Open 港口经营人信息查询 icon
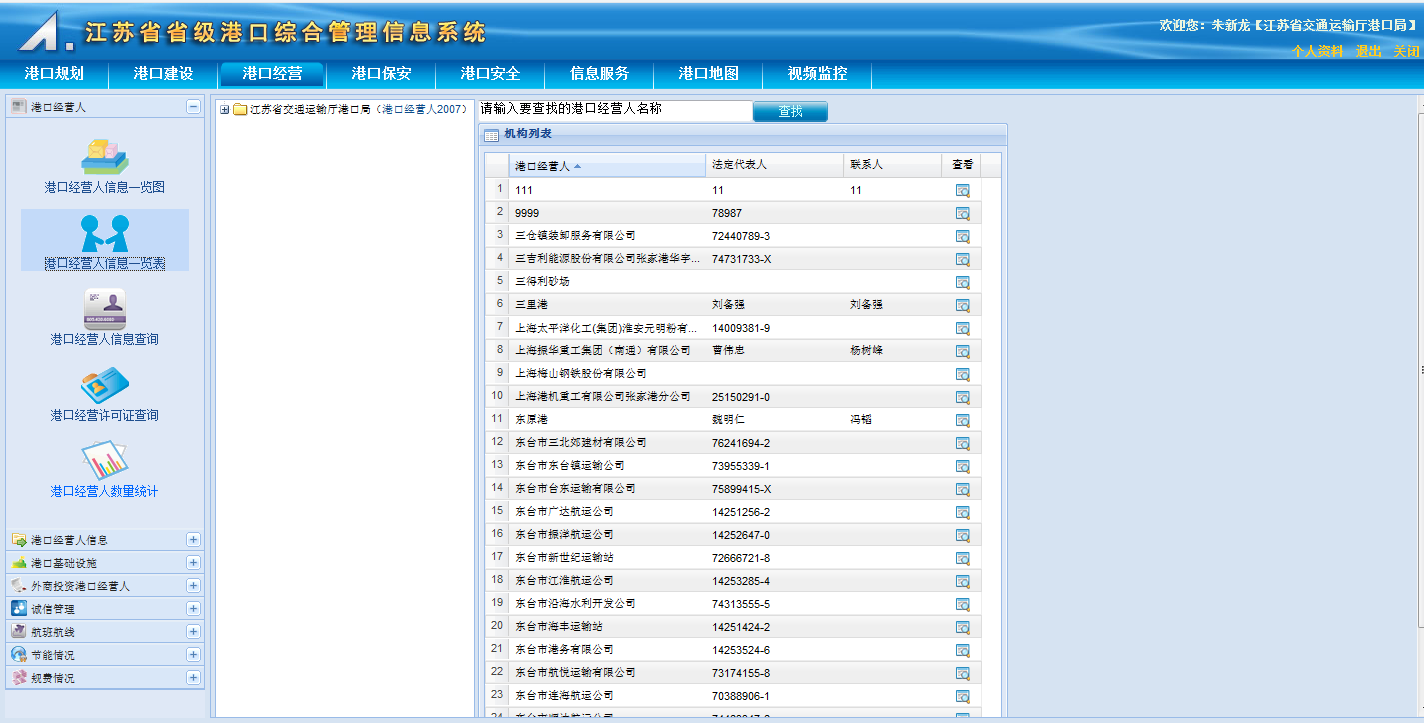Image resolution: width=1424 pixels, height=723 pixels. coord(104,309)
